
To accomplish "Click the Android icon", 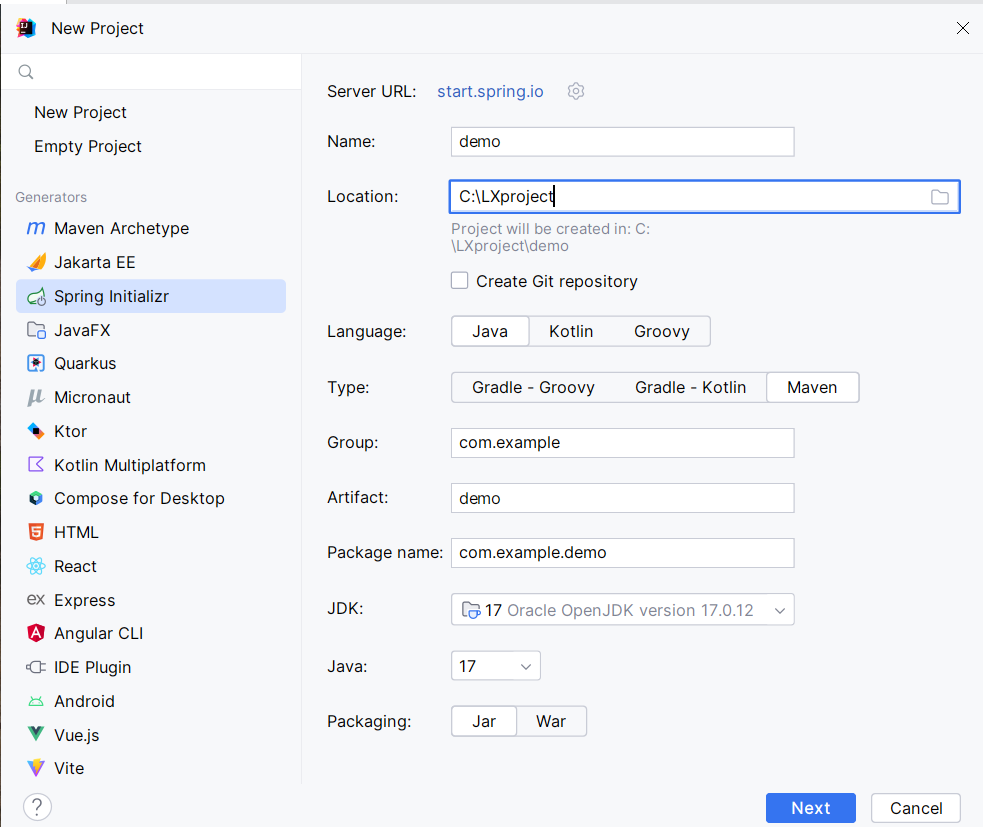I will (x=36, y=701).
